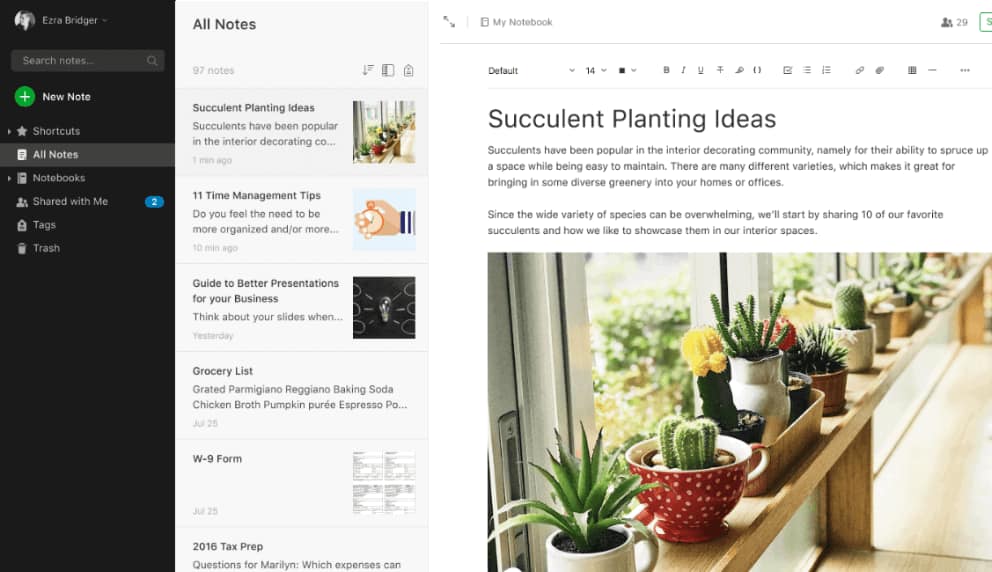Toggle underline formatting
This screenshot has height=572, width=992.
[x=700, y=70]
